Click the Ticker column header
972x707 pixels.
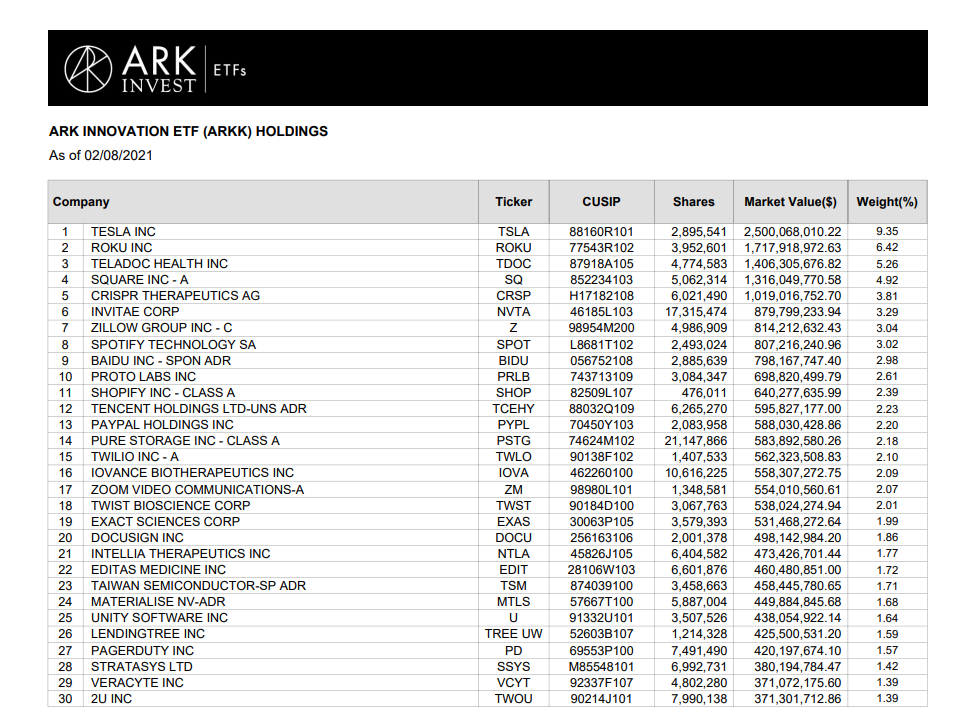tap(513, 202)
